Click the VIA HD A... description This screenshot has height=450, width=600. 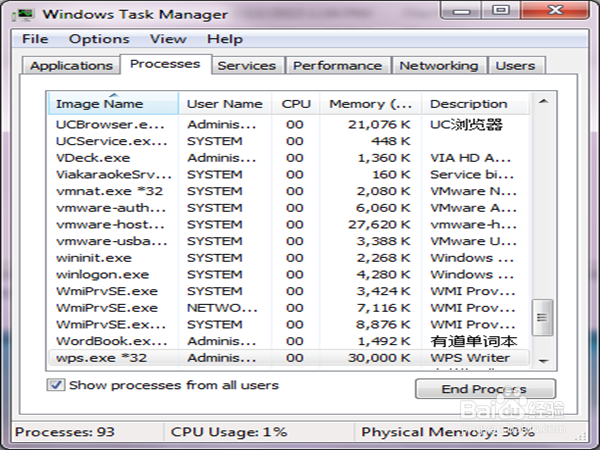[471, 158]
